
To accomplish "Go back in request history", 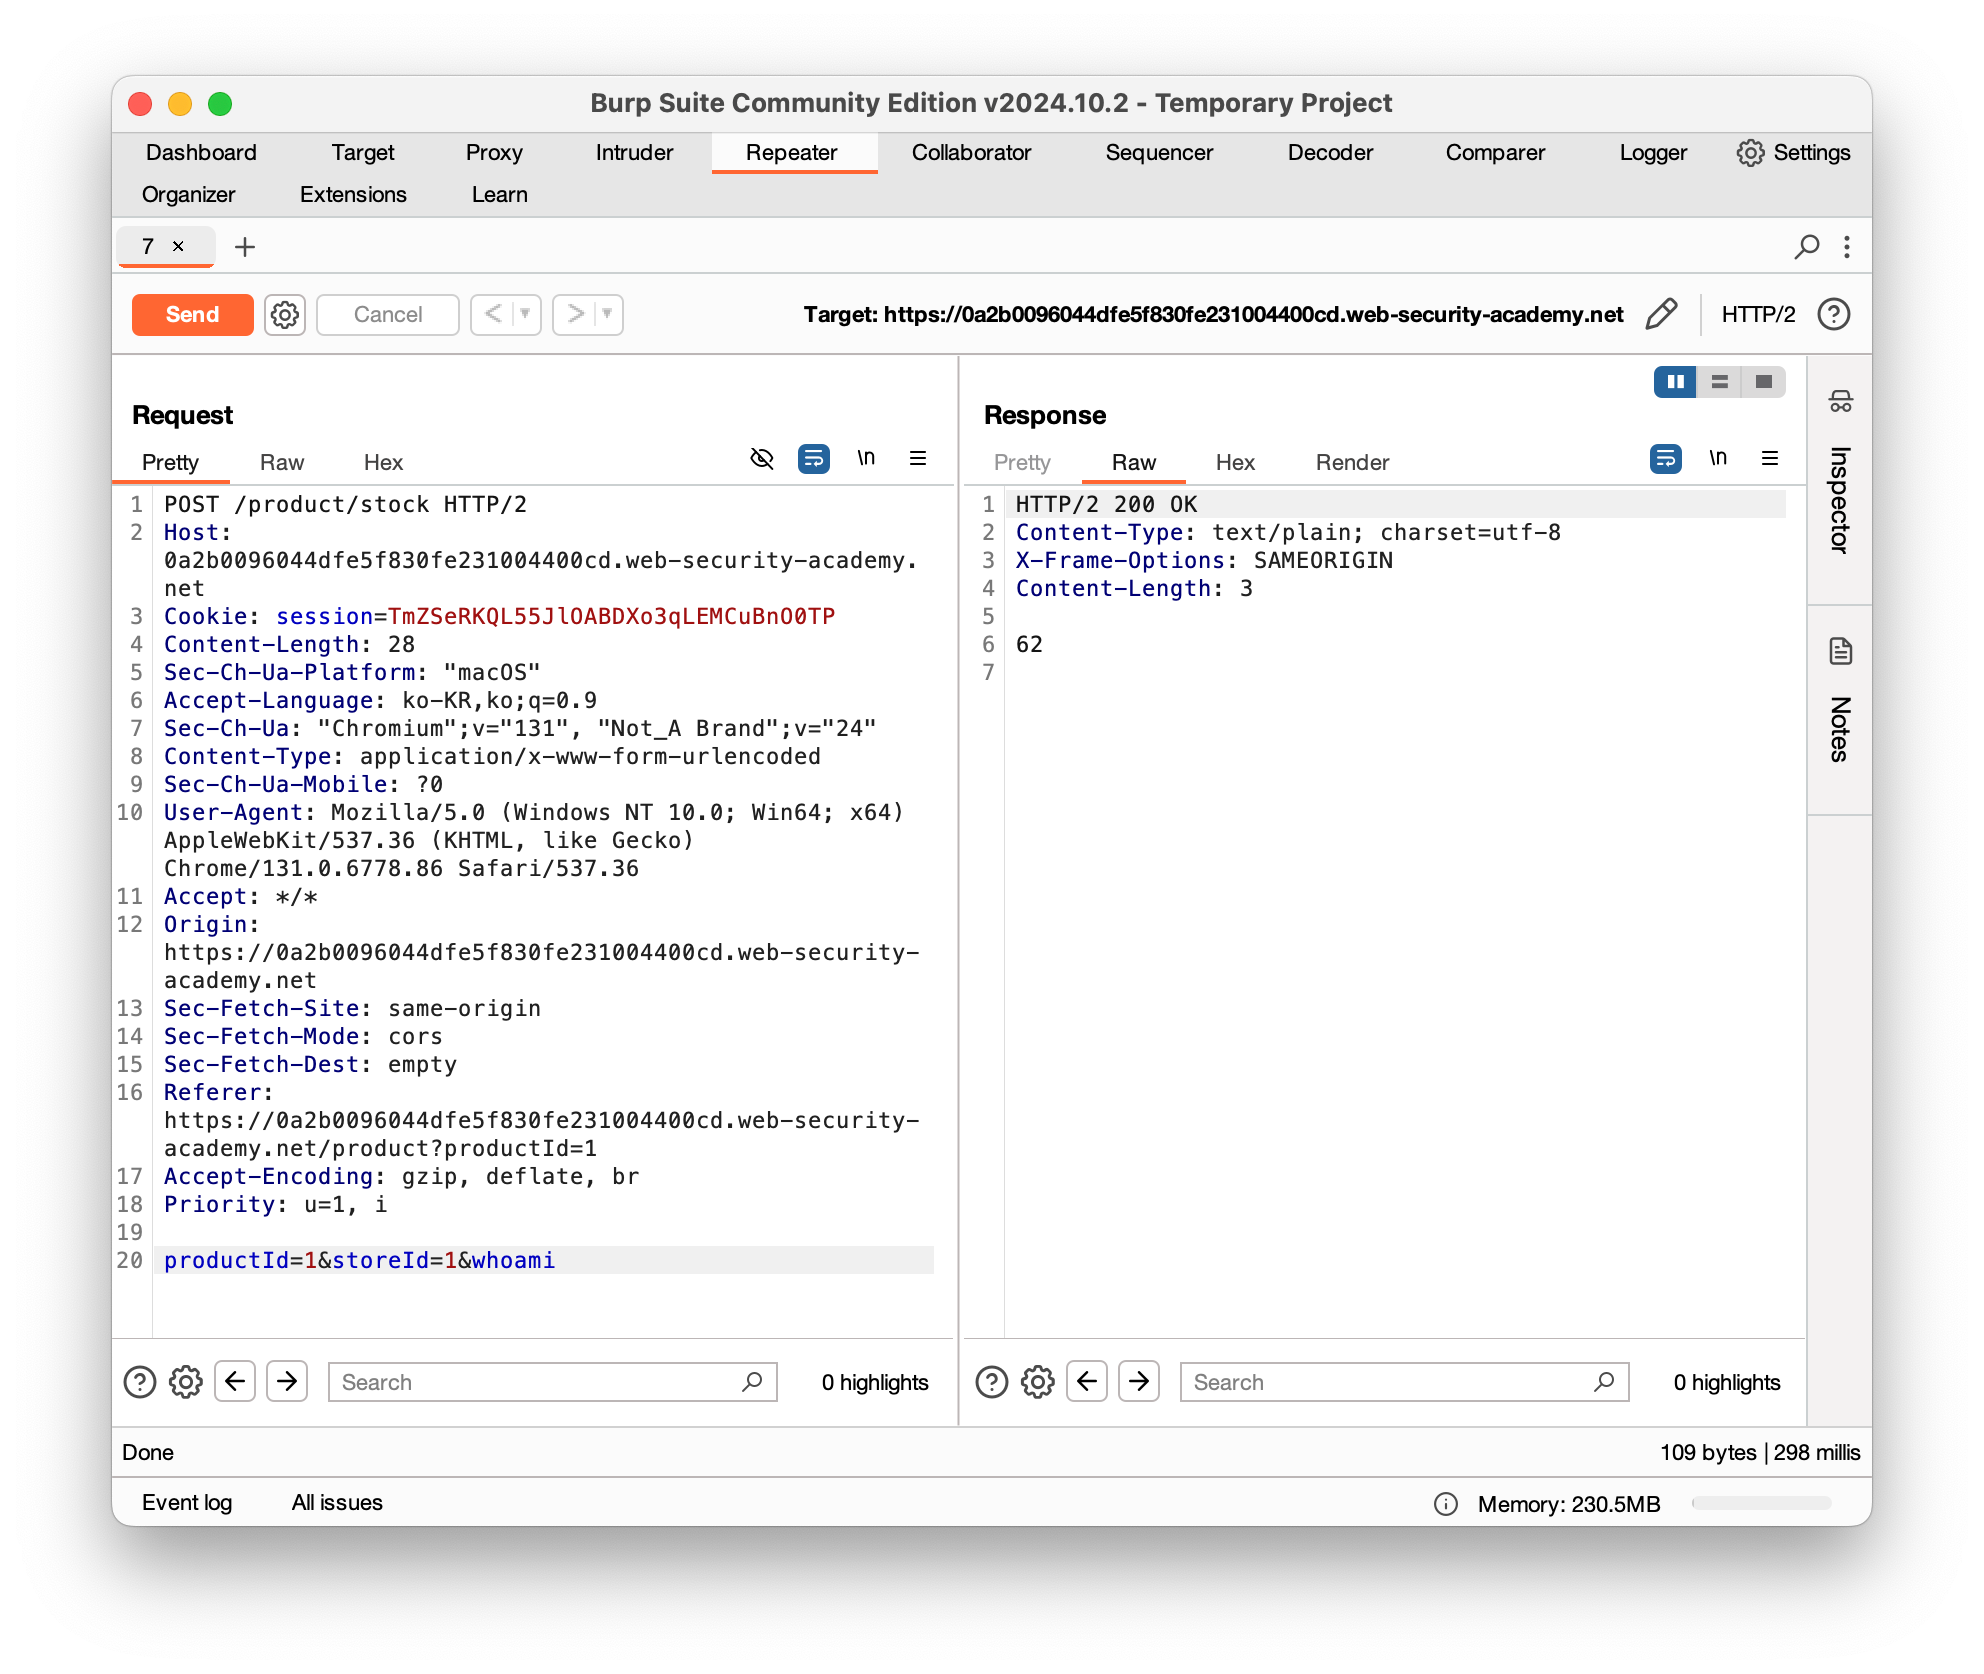I will [x=493, y=315].
